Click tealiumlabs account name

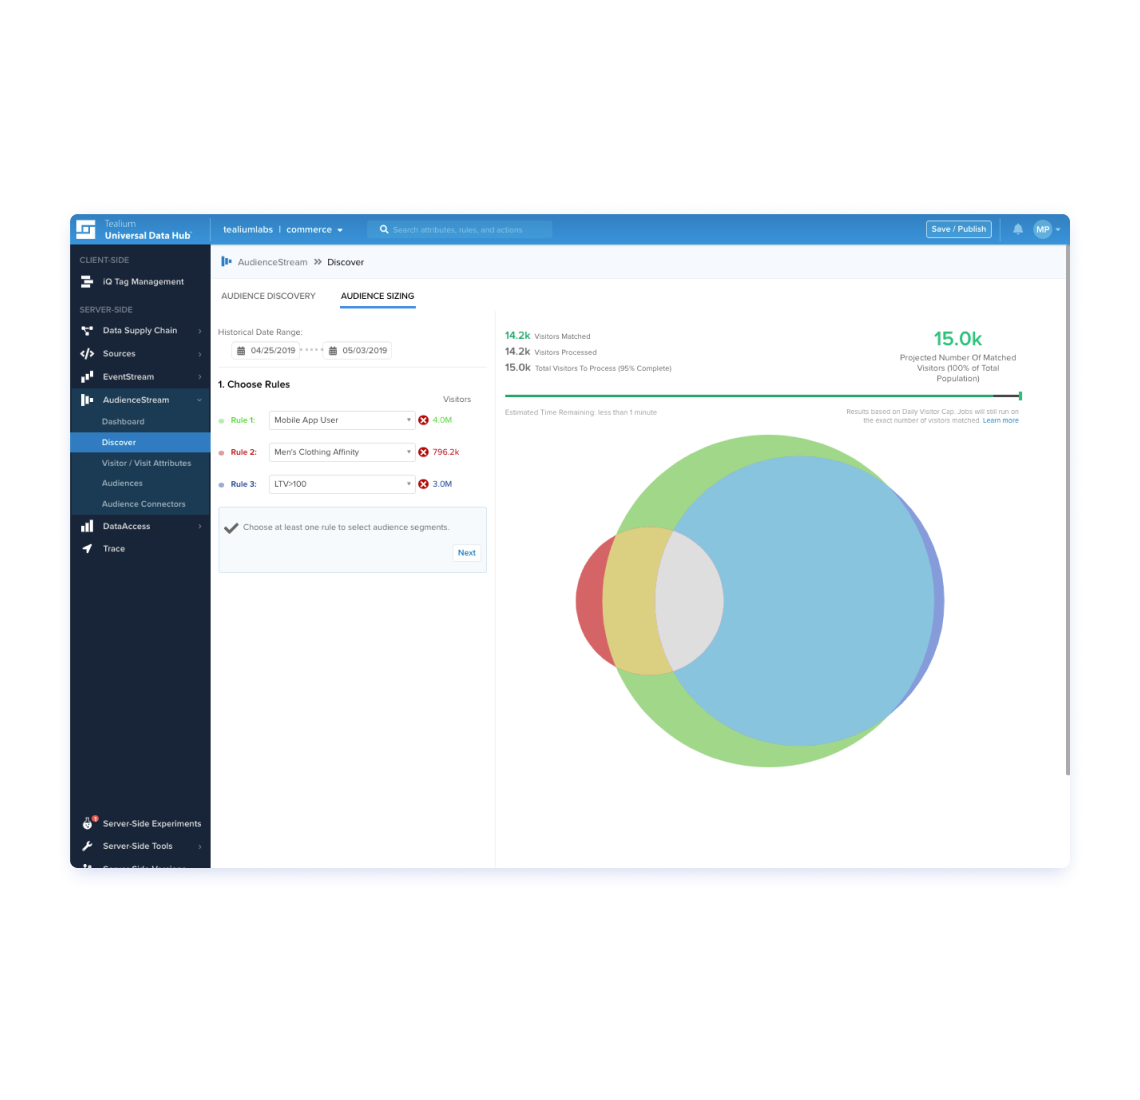[248, 229]
